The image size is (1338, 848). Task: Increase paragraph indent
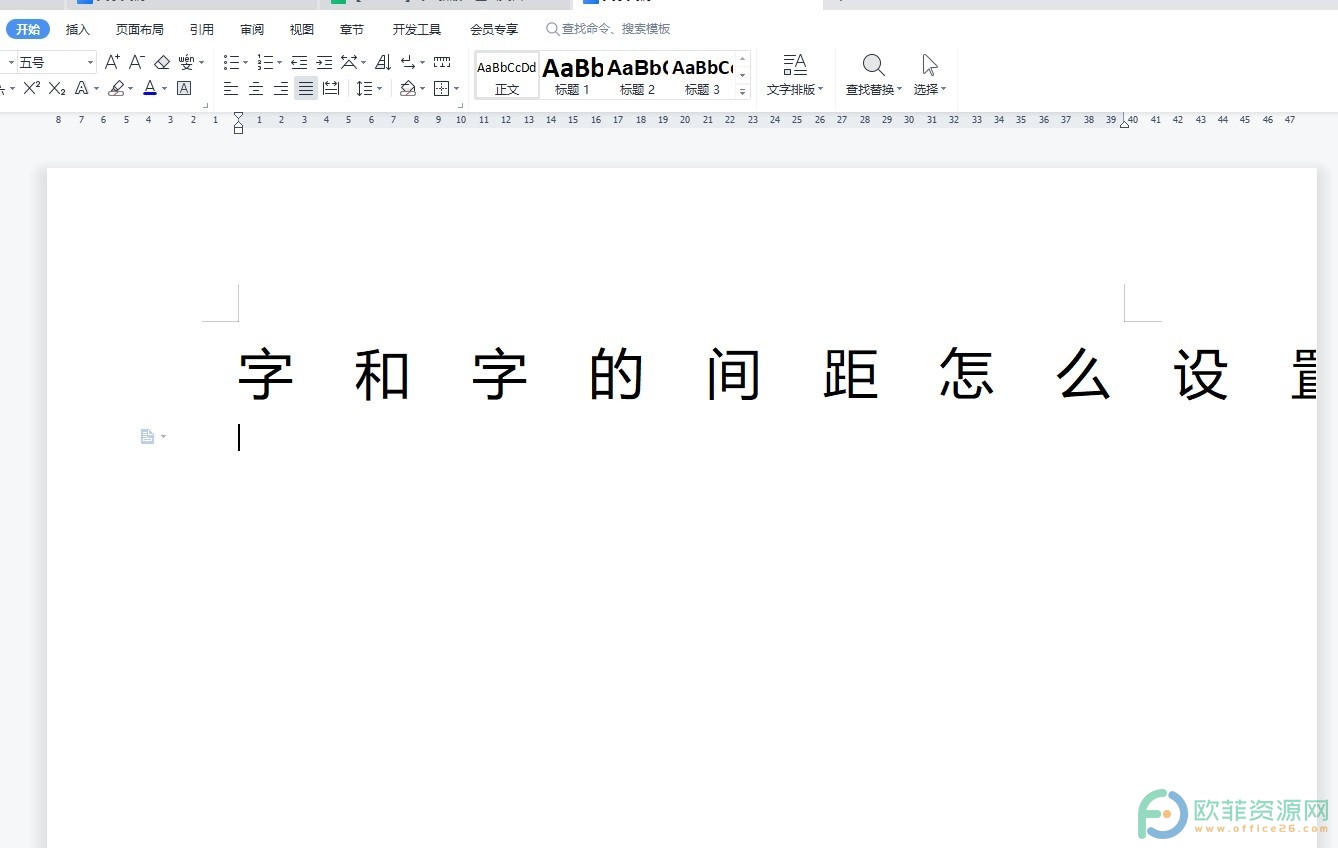tap(324, 62)
